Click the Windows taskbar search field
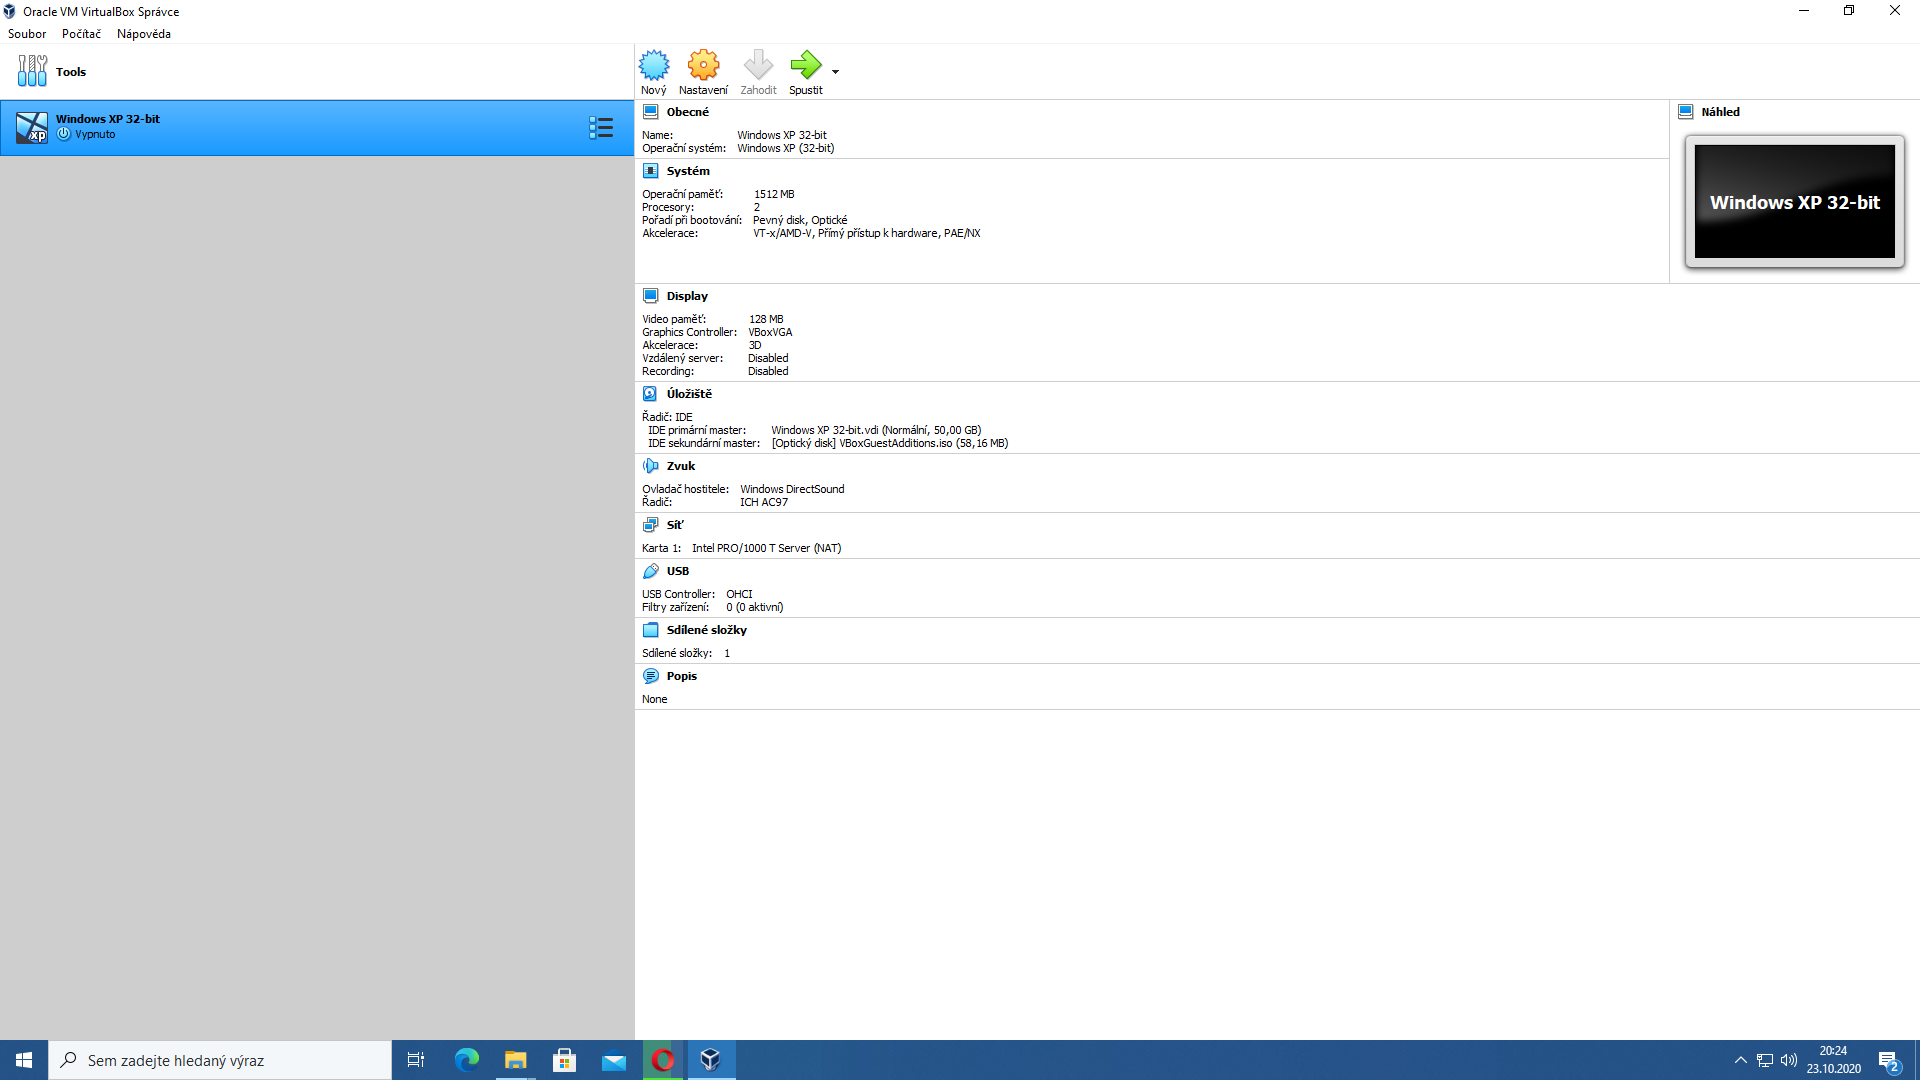The height and width of the screenshot is (1080, 1920). (x=220, y=1060)
